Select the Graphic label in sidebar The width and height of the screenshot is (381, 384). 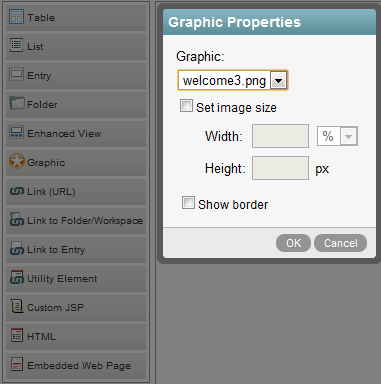(46, 163)
